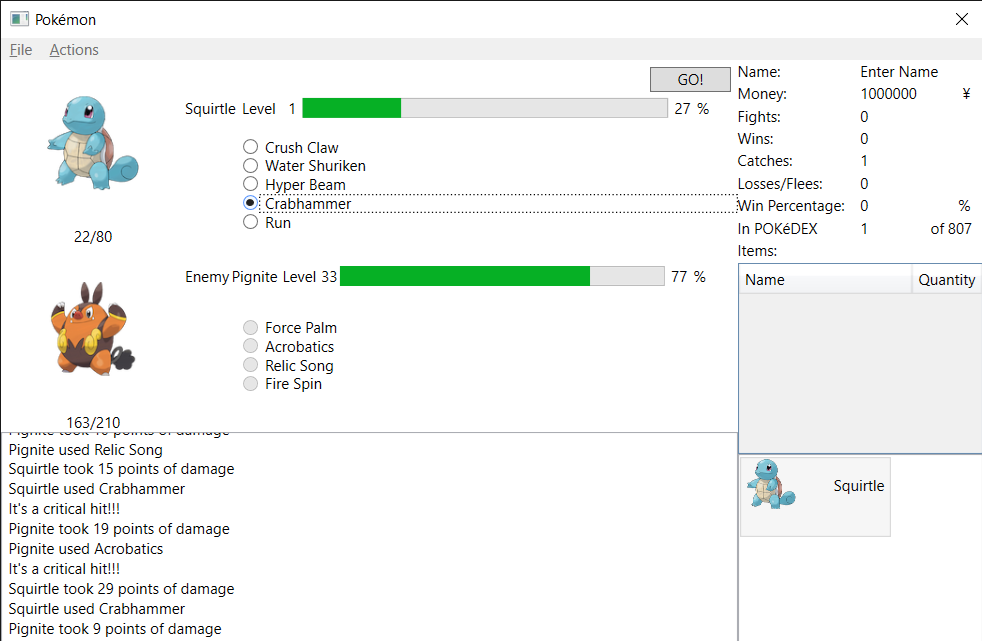Click the Pokémon app icon in title bar
Screen dimensions: 982x641
(19, 19)
